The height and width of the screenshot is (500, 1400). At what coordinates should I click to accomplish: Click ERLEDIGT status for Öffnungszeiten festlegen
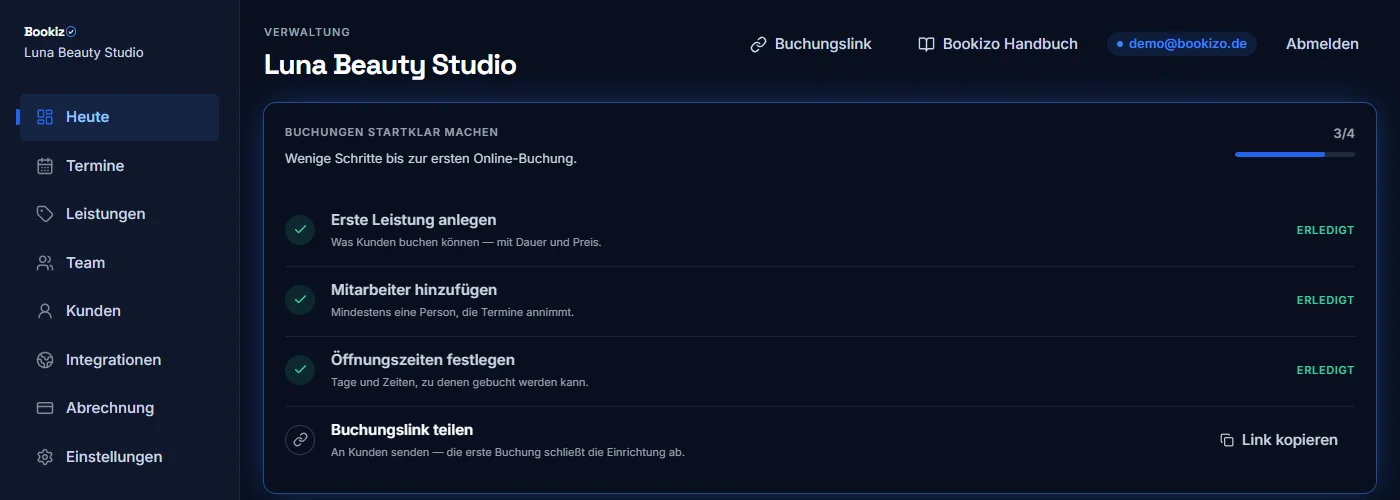click(x=1325, y=370)
